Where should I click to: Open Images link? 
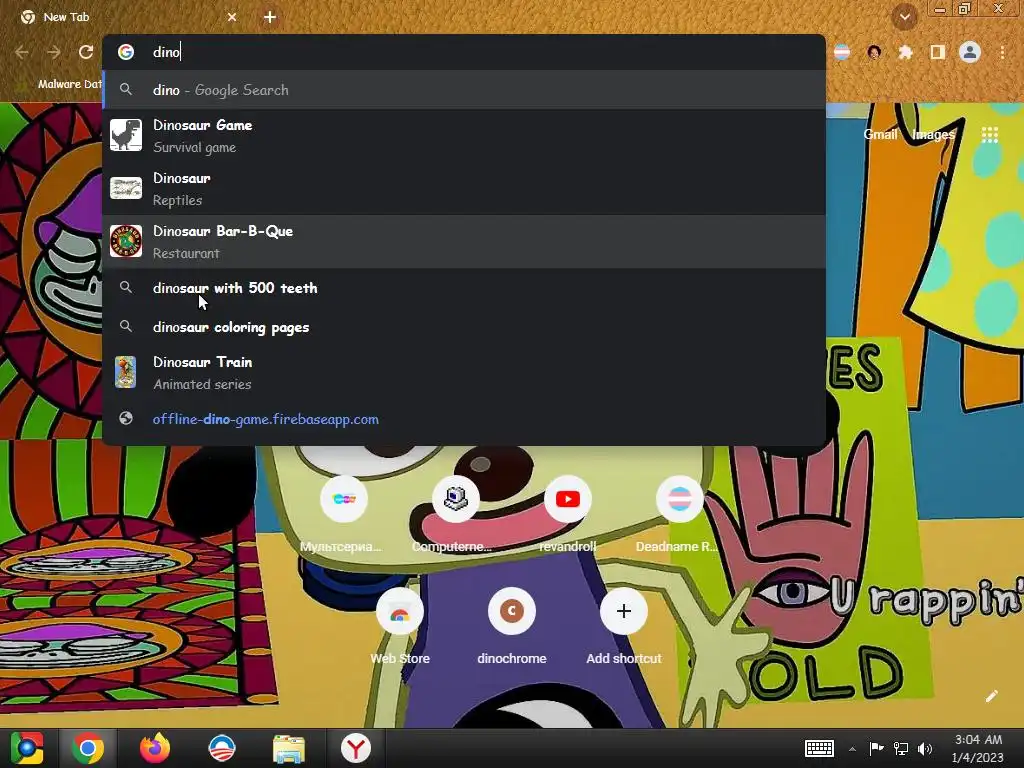pyautogui.click(x=933, y=135)
